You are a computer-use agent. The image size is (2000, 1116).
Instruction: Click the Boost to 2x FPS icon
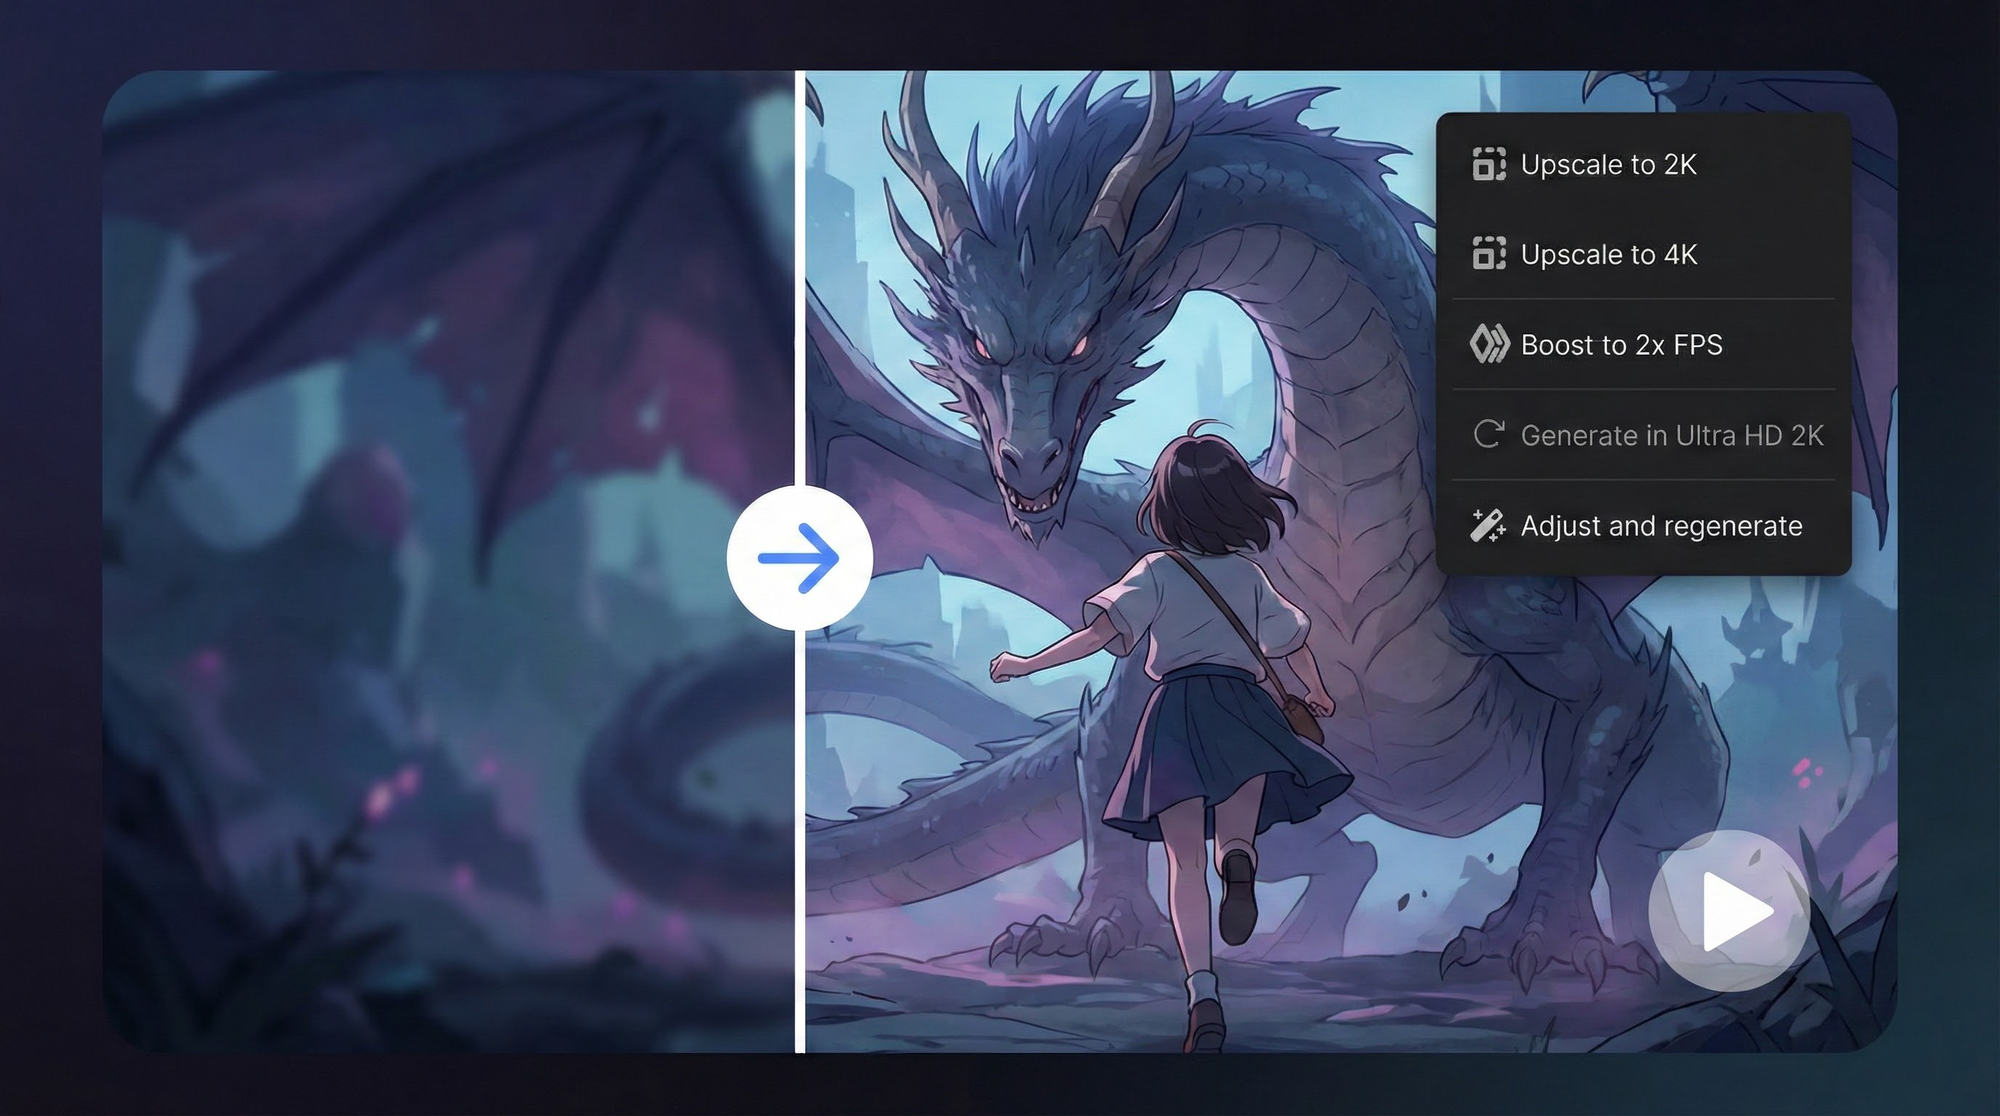(1488, 345)
